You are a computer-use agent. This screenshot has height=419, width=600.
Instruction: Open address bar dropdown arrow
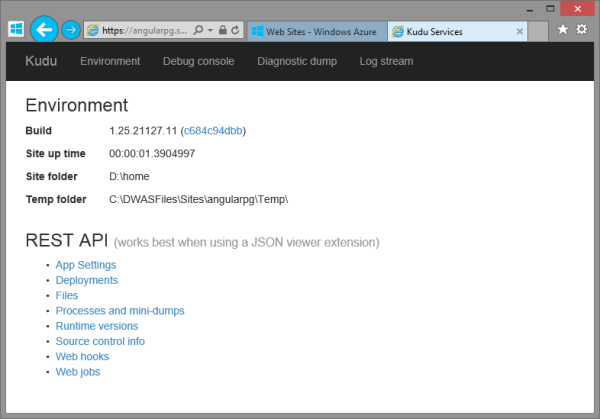210,30
